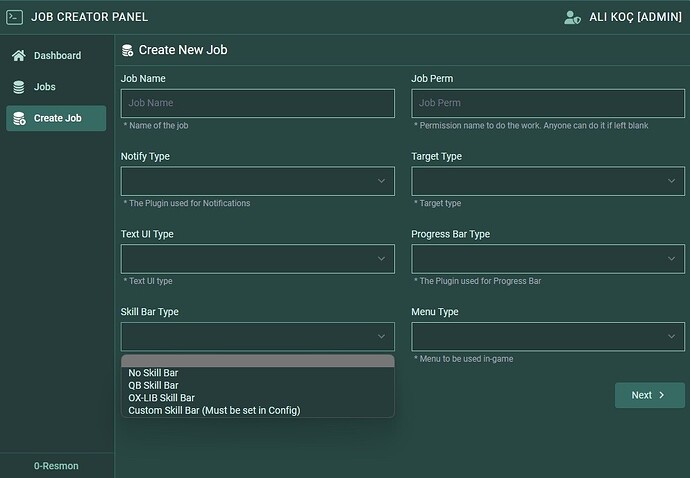Click the ALI KOÇ [ADMIN] username
690x478 pixels.
[635, 17]
